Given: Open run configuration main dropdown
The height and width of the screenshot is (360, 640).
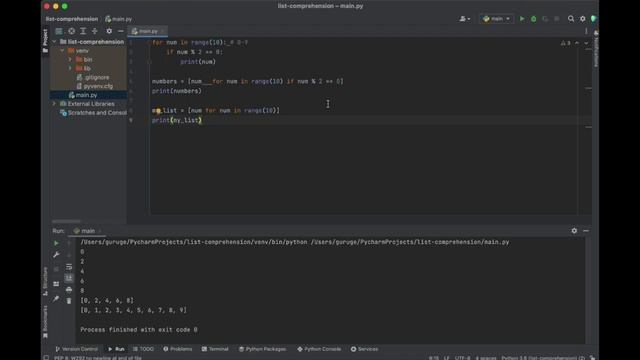Looking at the screenshot, I should 496,19.
